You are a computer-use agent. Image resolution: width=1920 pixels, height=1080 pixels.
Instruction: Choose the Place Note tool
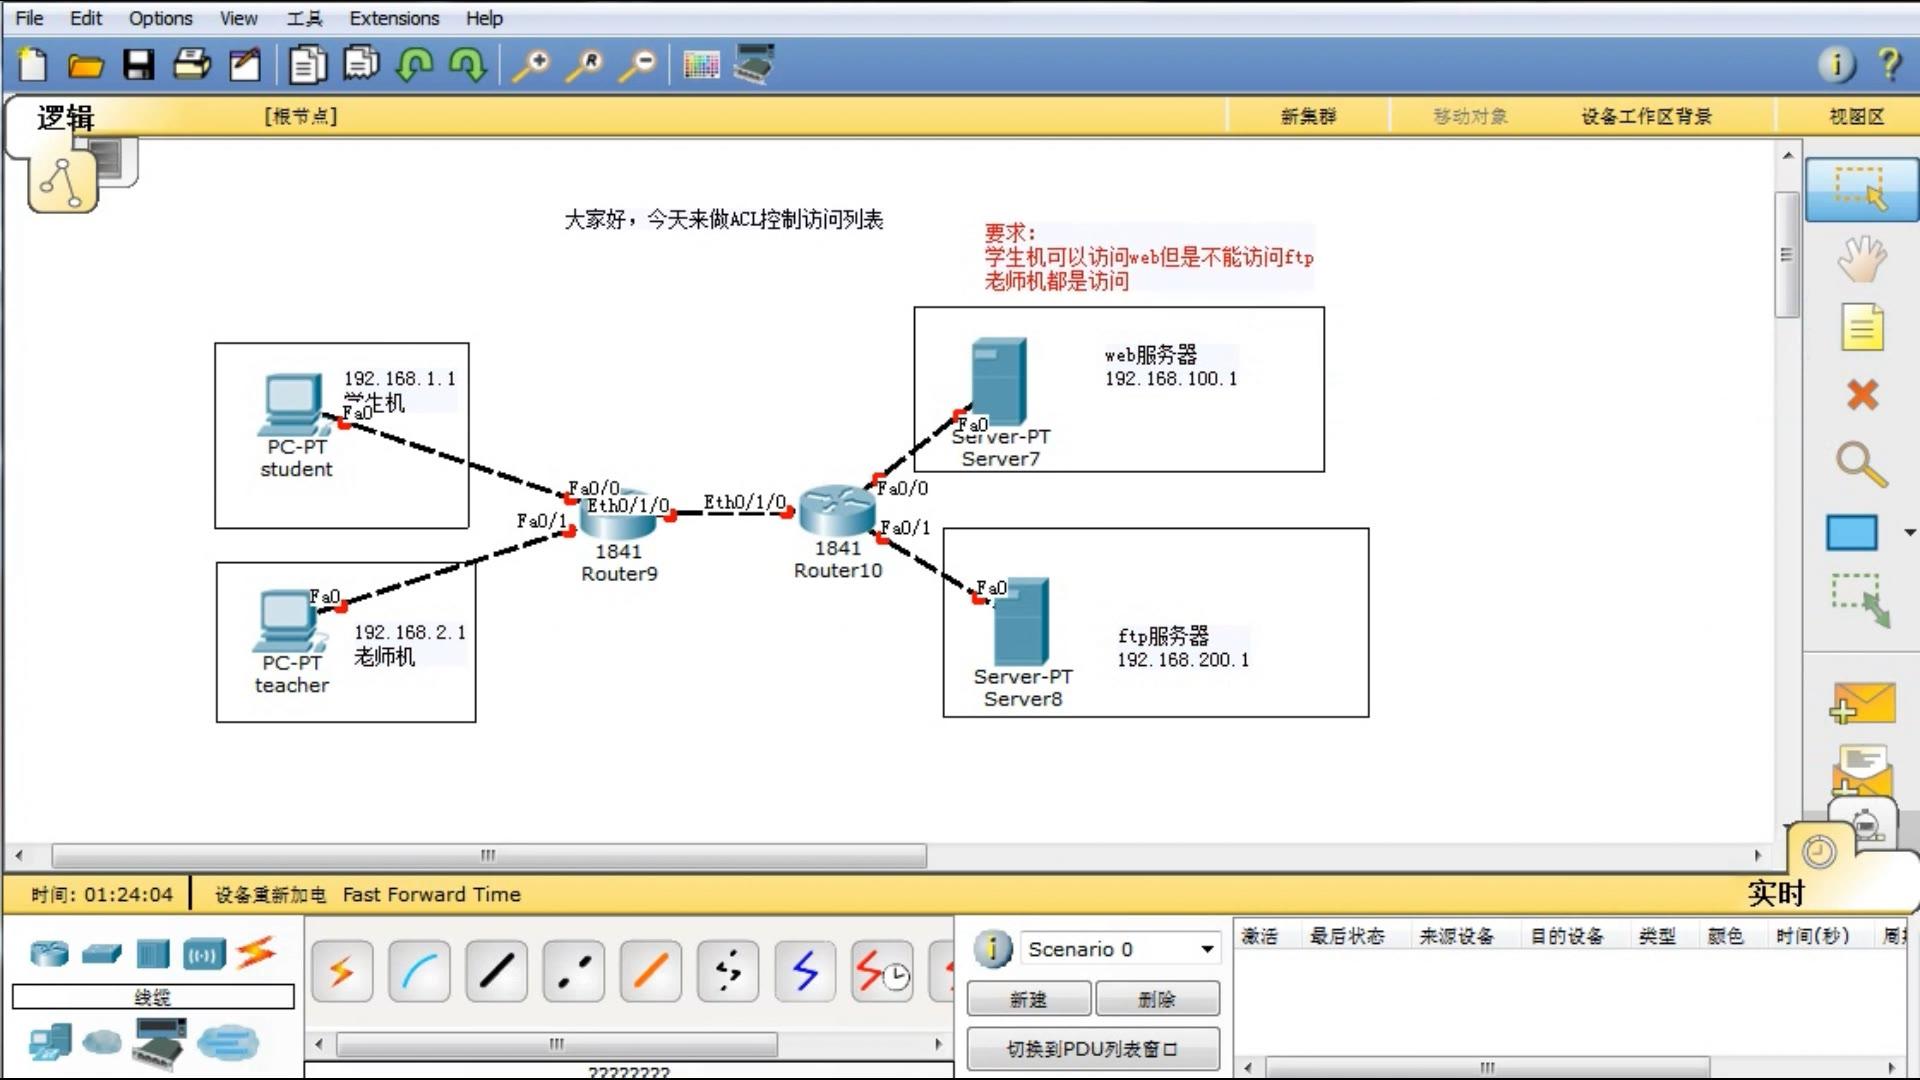pyautogui.click(x=1861, y=327)
